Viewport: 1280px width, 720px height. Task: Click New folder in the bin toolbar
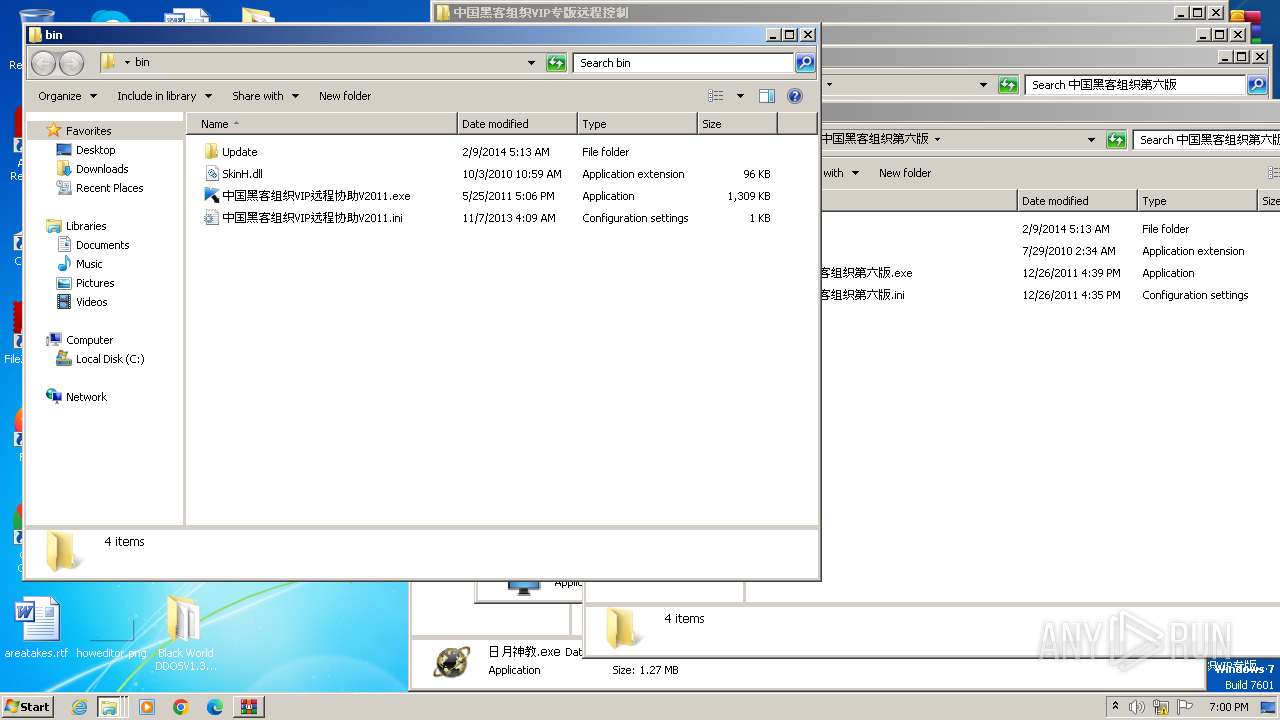tap(345, 96)
